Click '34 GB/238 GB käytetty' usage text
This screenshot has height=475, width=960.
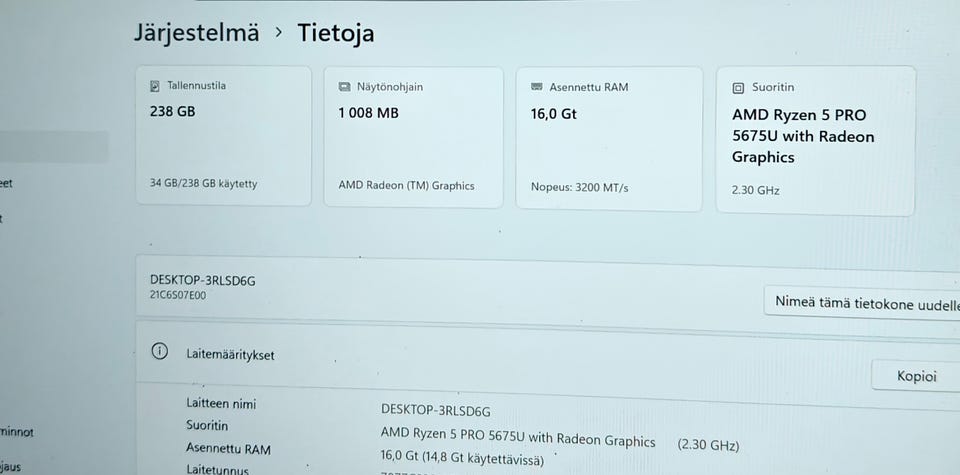[203, 184]
